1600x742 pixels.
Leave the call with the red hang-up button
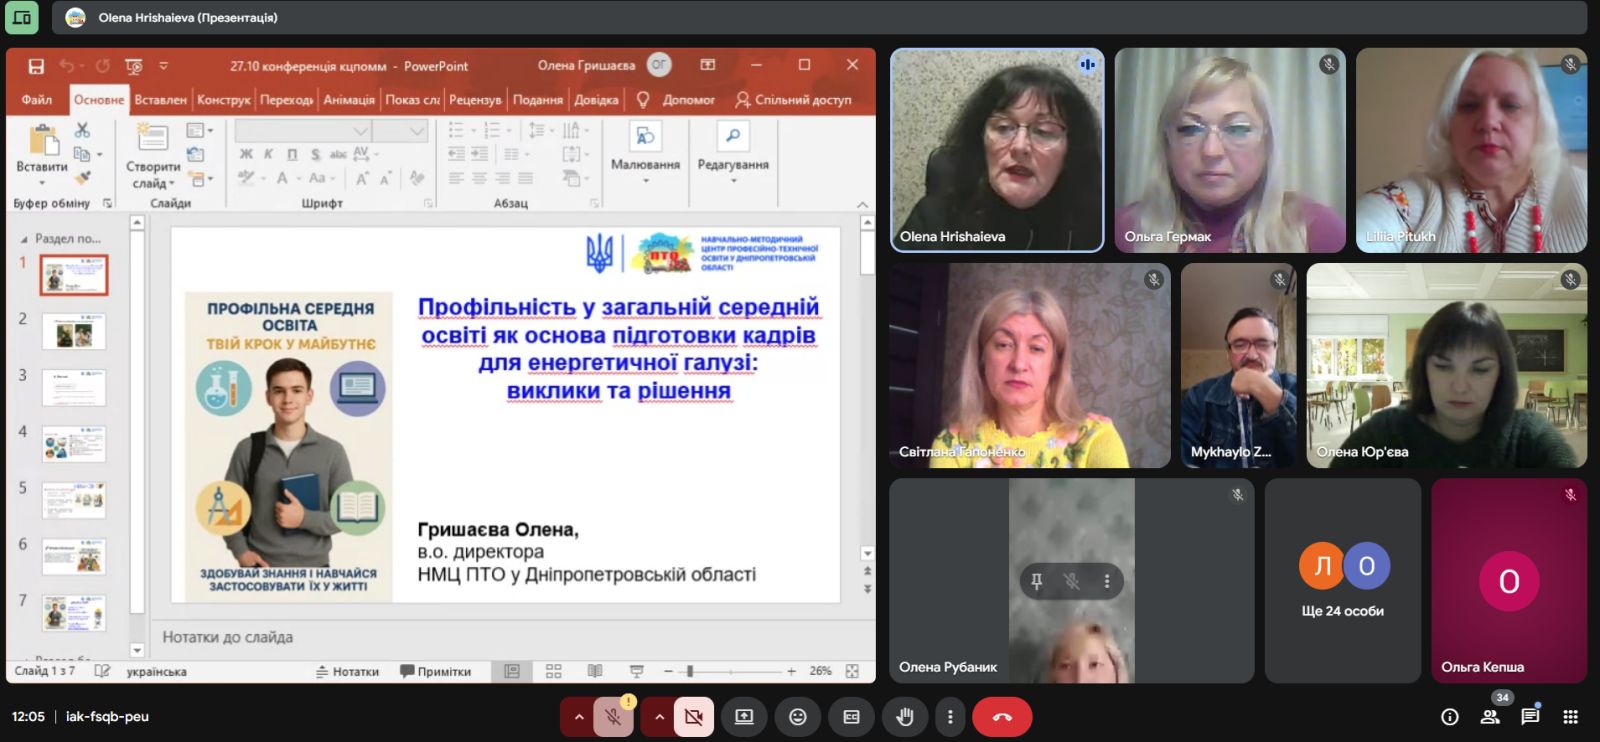[x=1002, y=717]
